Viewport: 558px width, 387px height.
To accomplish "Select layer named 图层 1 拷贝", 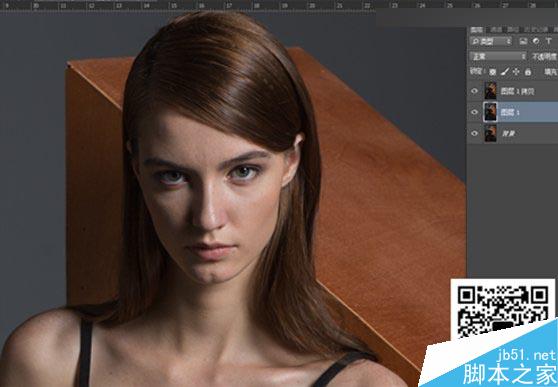I will pos(517,91).
